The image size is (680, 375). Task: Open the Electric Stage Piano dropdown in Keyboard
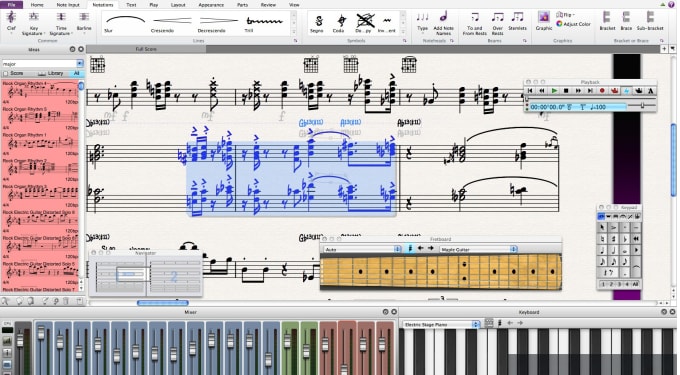tap(441, 324)
